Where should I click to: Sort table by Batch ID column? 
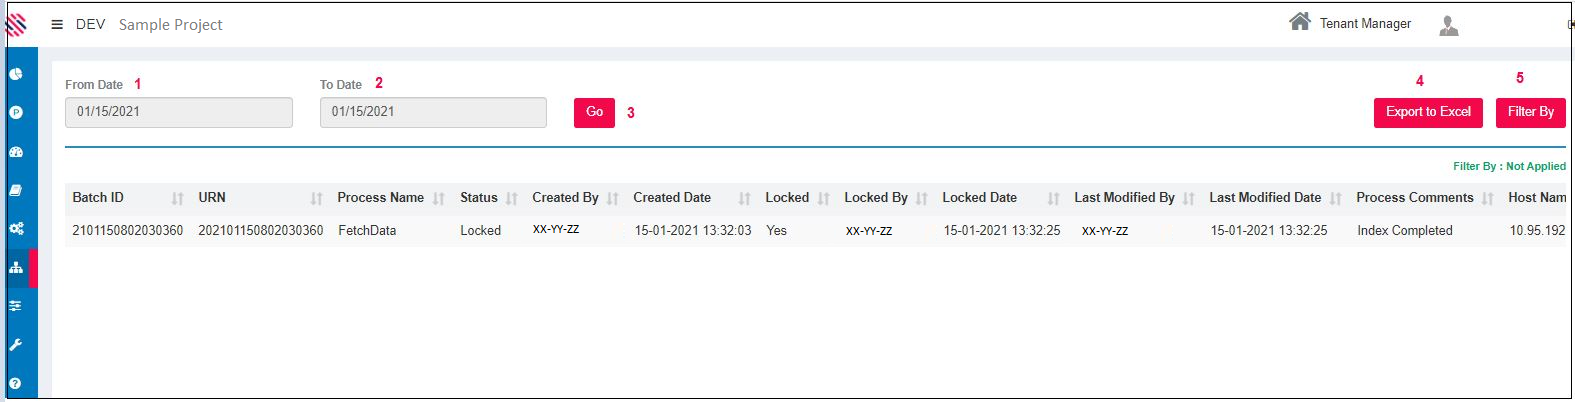coord(177,198)
